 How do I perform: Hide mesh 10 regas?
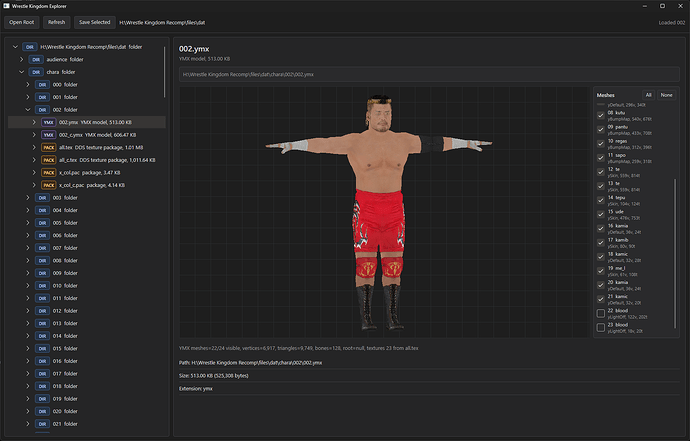pyautogui.click(x=601, y=143)
